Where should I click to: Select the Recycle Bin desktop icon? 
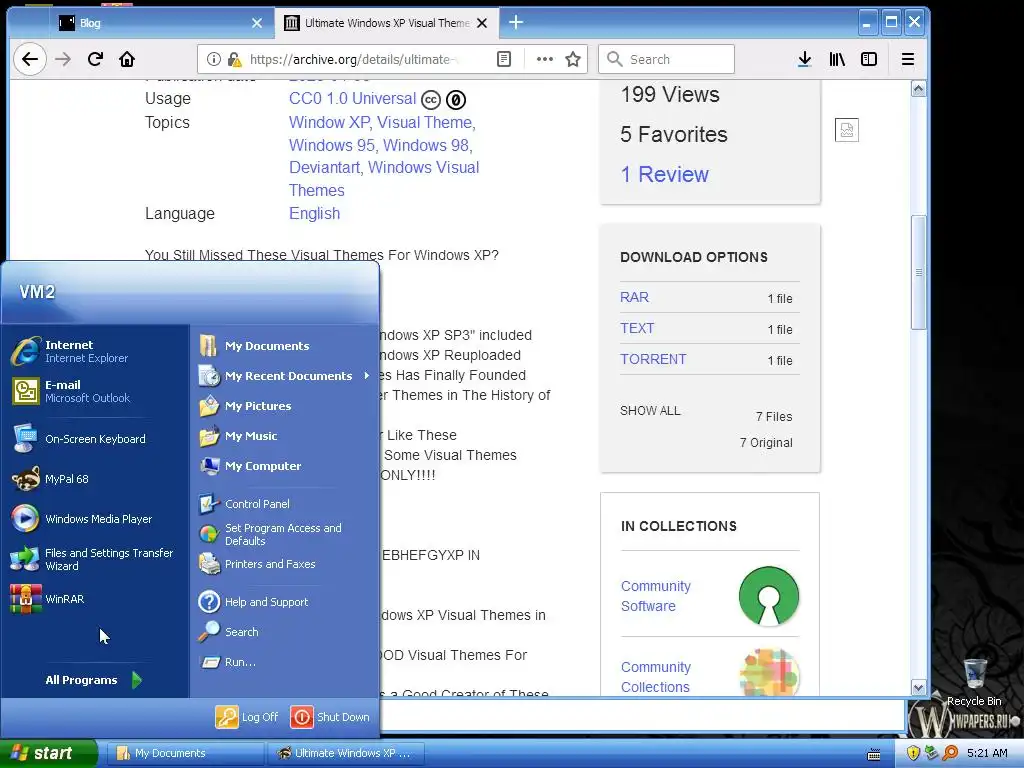pyautogui.click(x=974, y=682)
